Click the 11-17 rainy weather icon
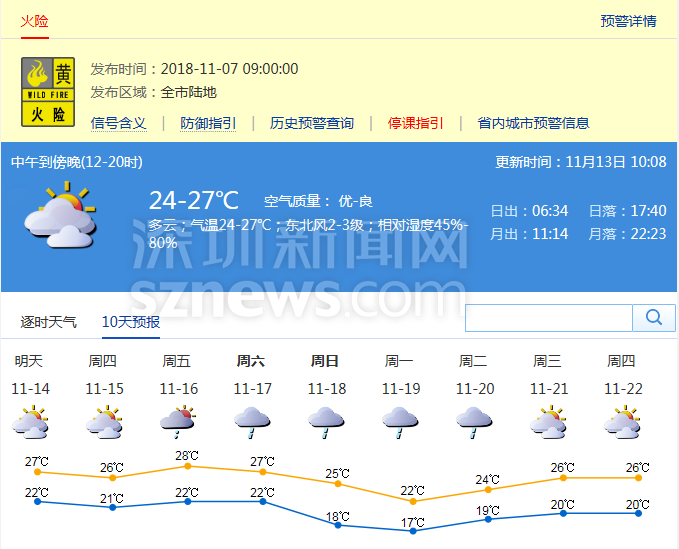 coord(251,423)
